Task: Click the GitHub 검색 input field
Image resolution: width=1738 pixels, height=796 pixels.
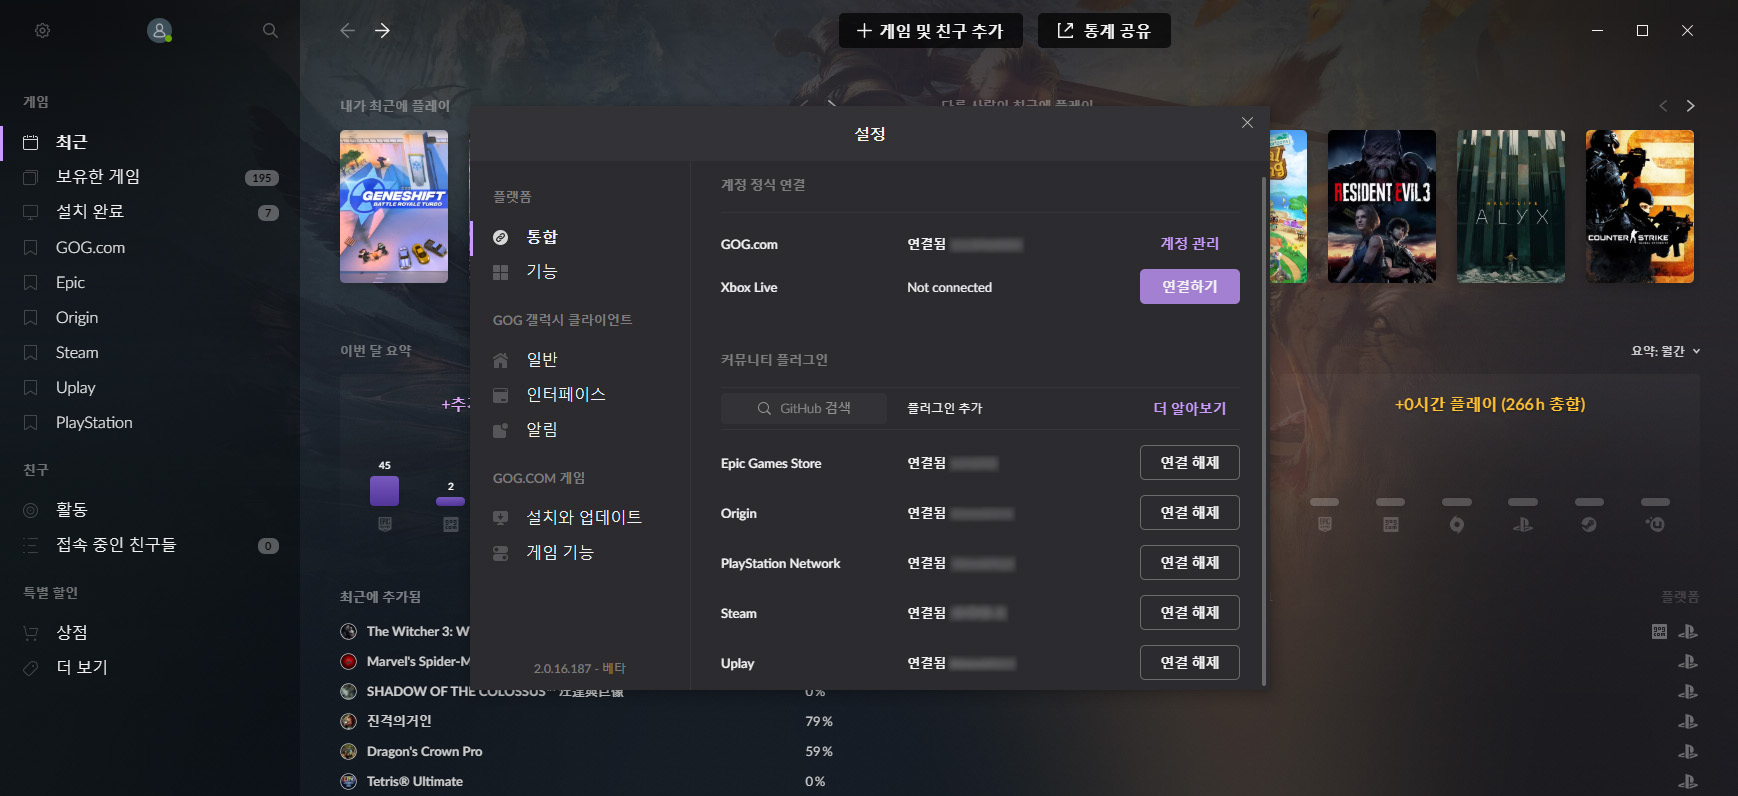Action: [x=804, y=409]
